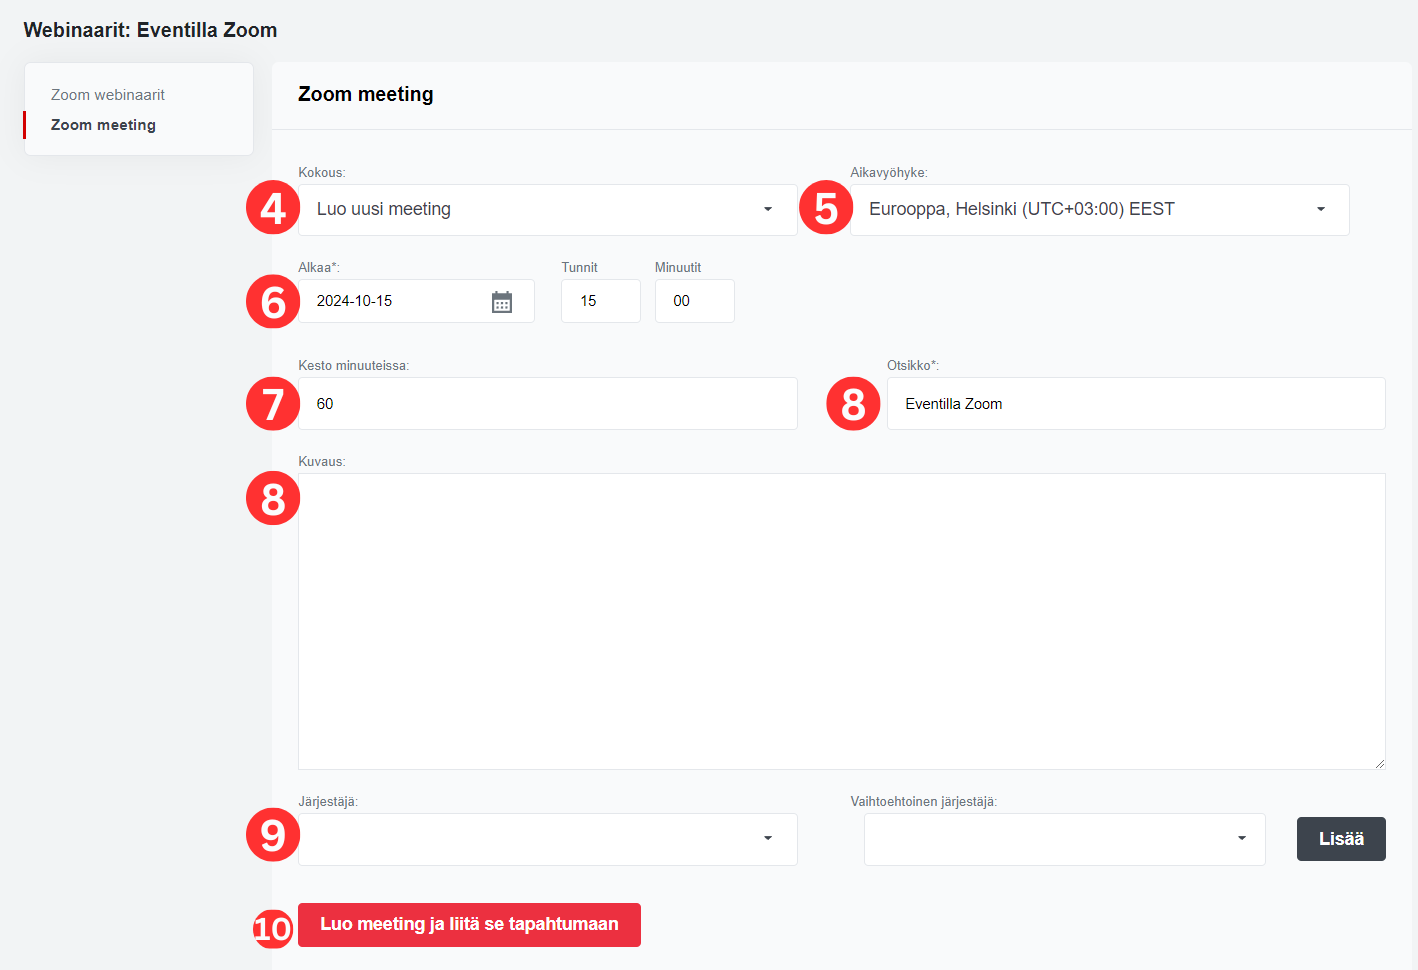
Task: Select Zoom meeting in the sidebar
Action: click(103, 125)
